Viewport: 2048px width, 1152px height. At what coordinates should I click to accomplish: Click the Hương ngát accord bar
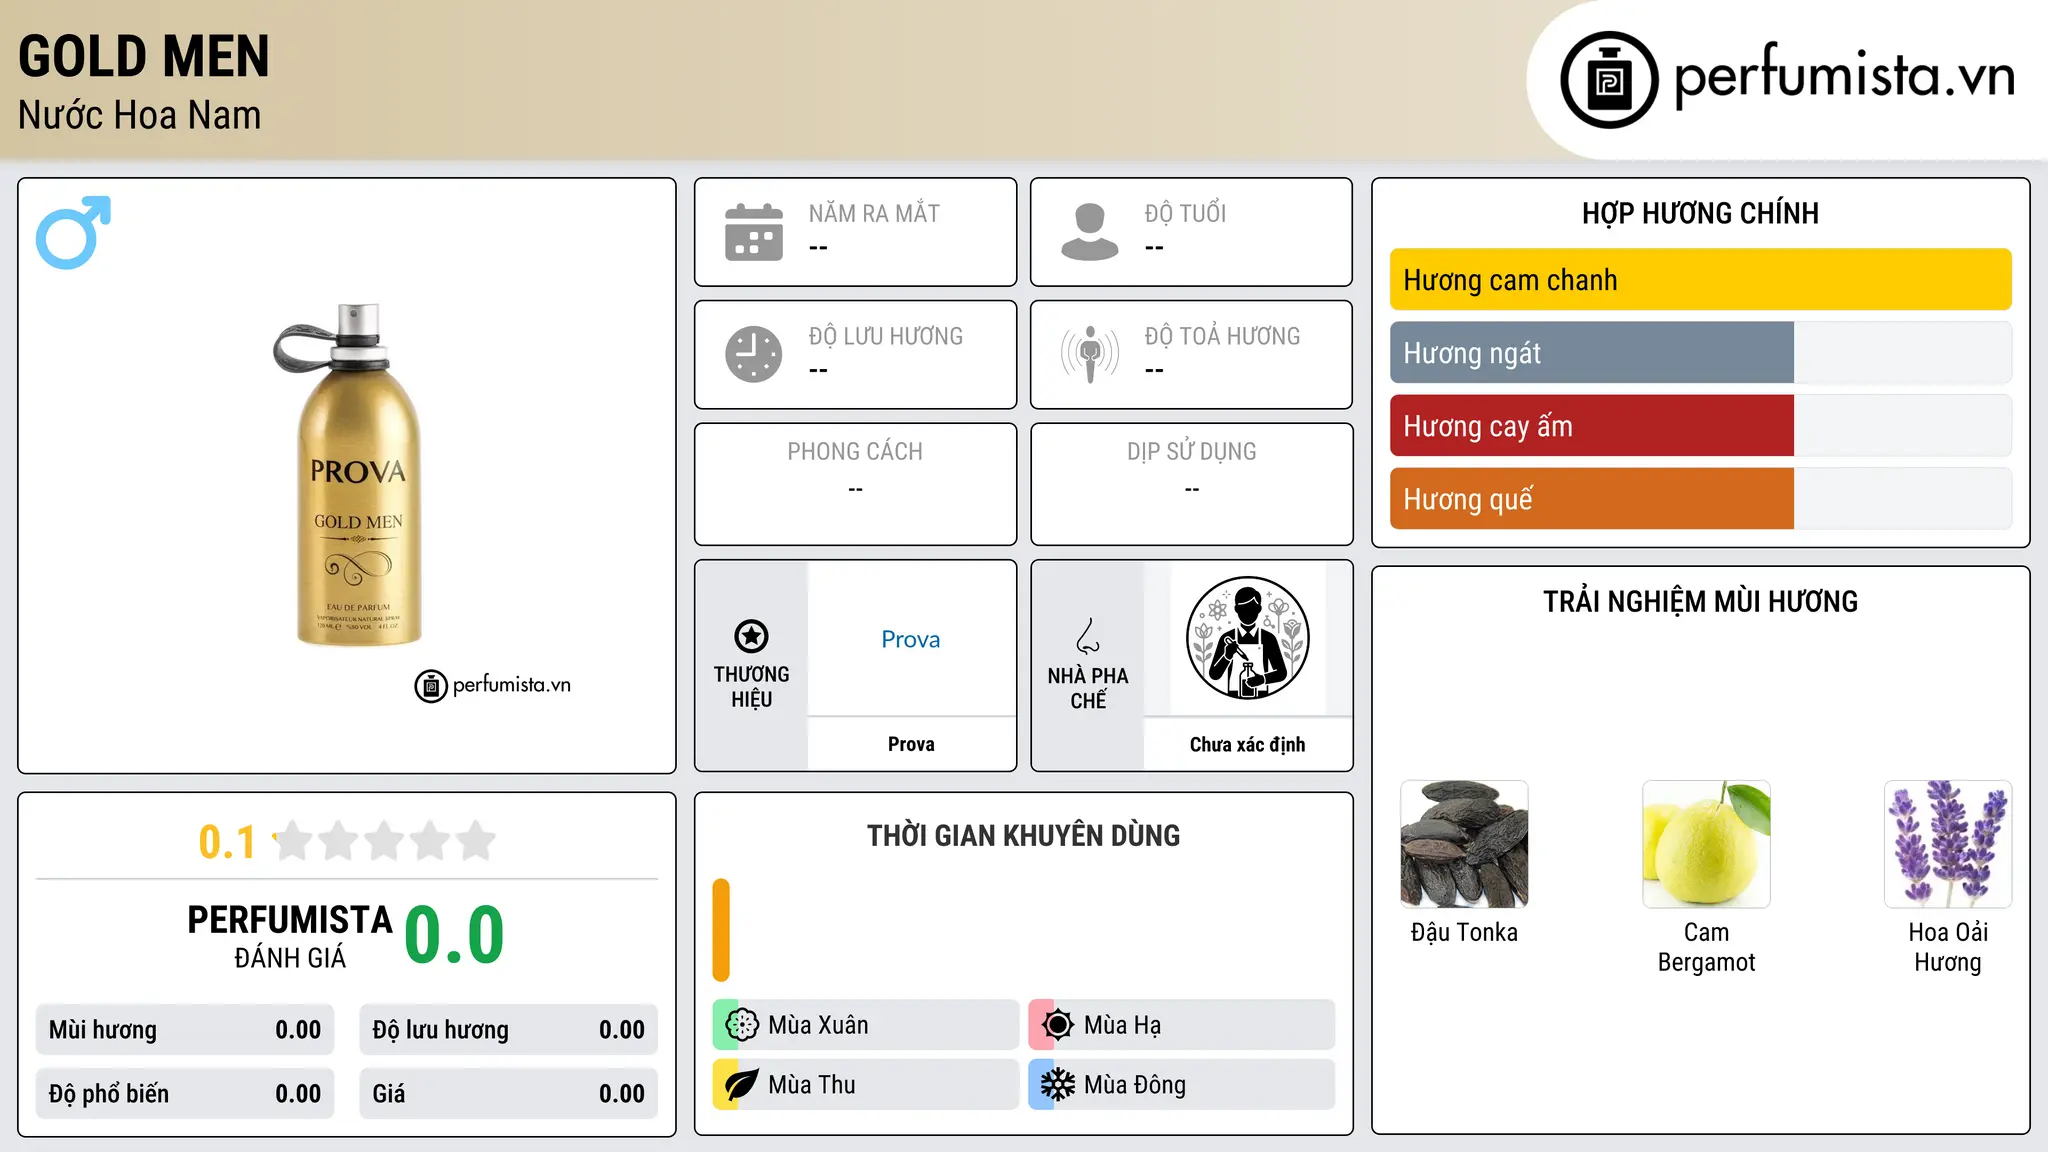pyautogui.click(x=1700, y=353)
